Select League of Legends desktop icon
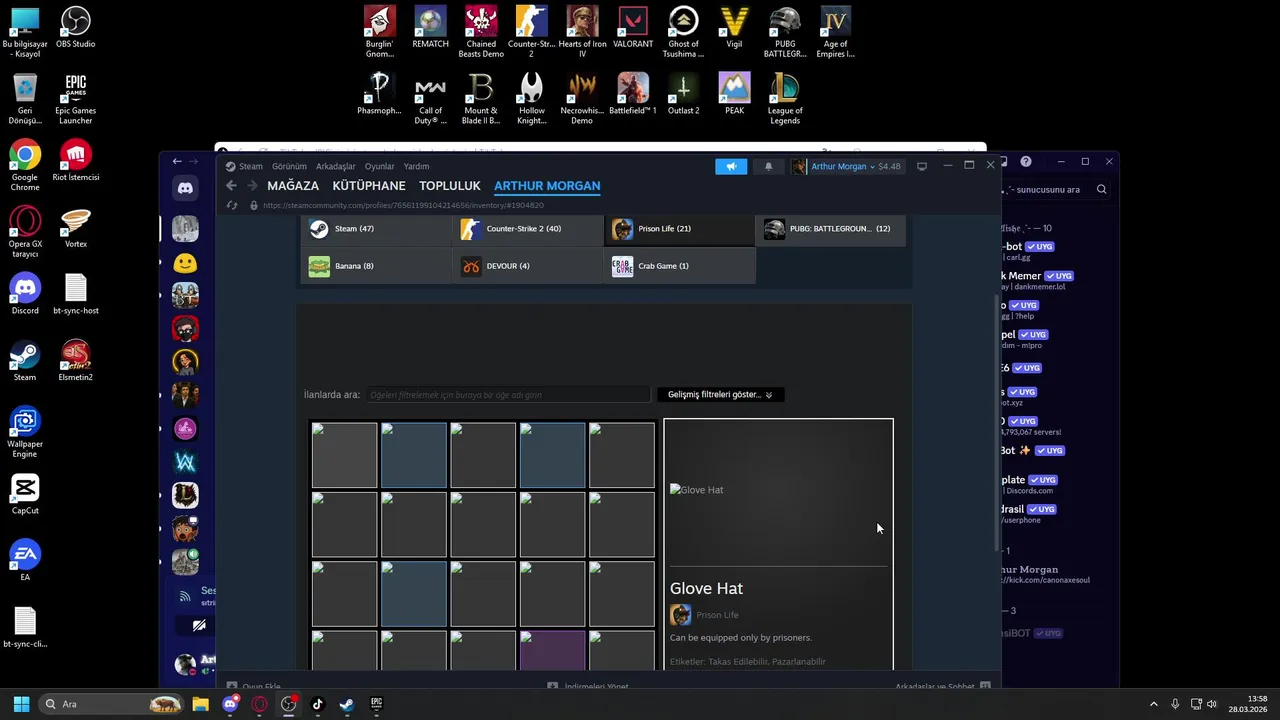Viewport: 1280px width, 720px height. (785, 99)
